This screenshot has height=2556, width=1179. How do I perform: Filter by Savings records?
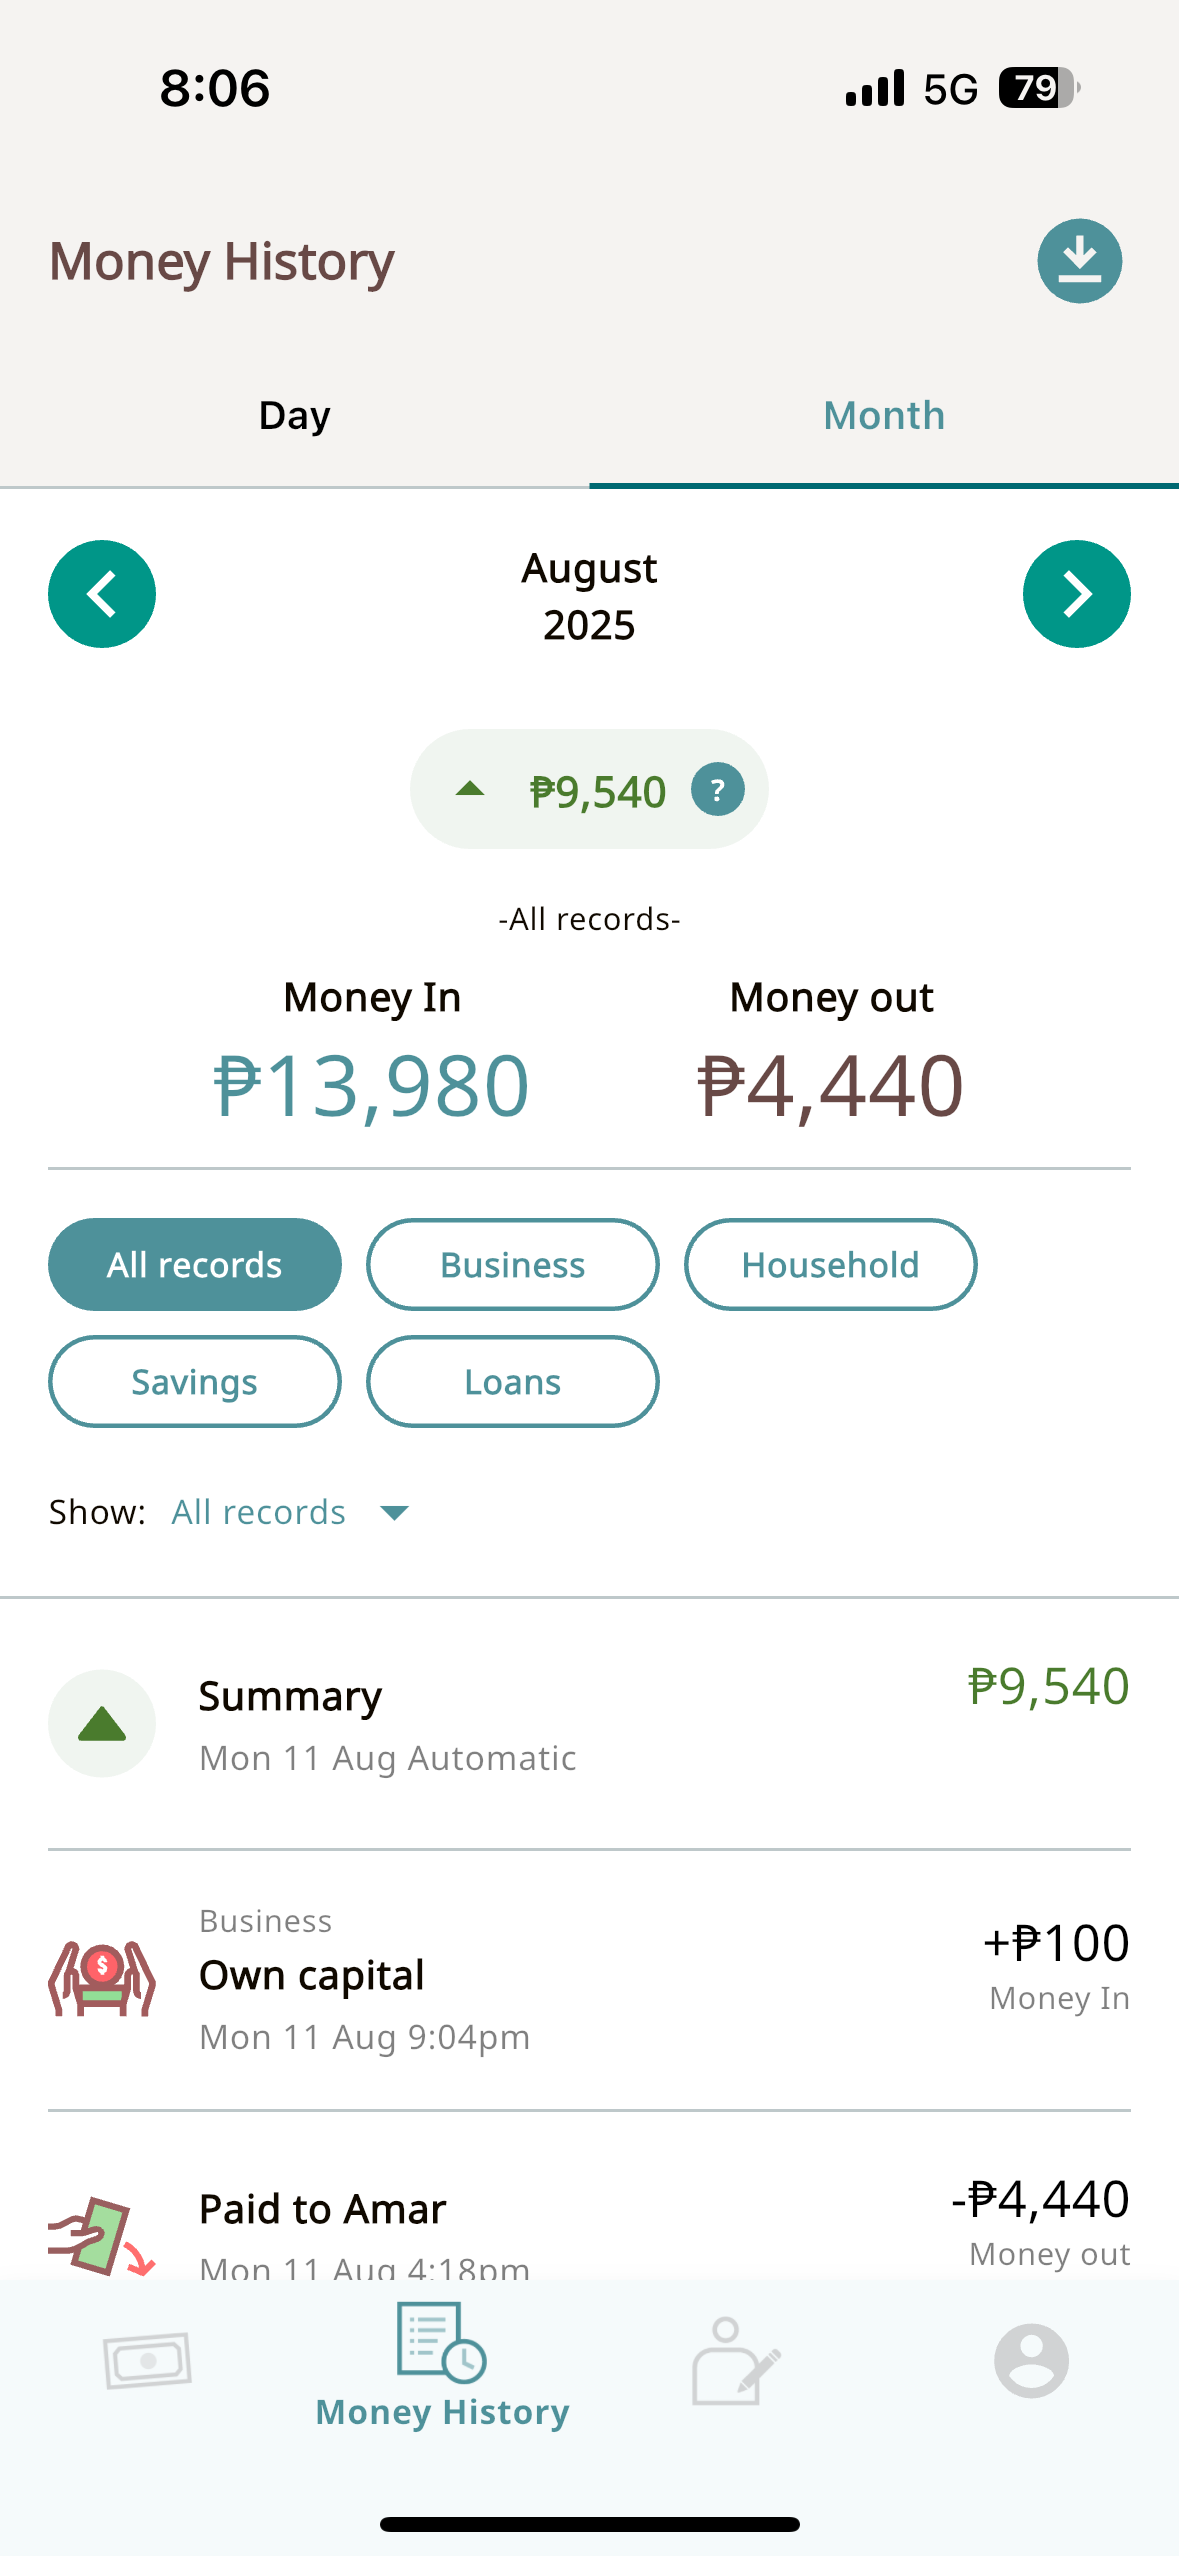[195, 1382]
